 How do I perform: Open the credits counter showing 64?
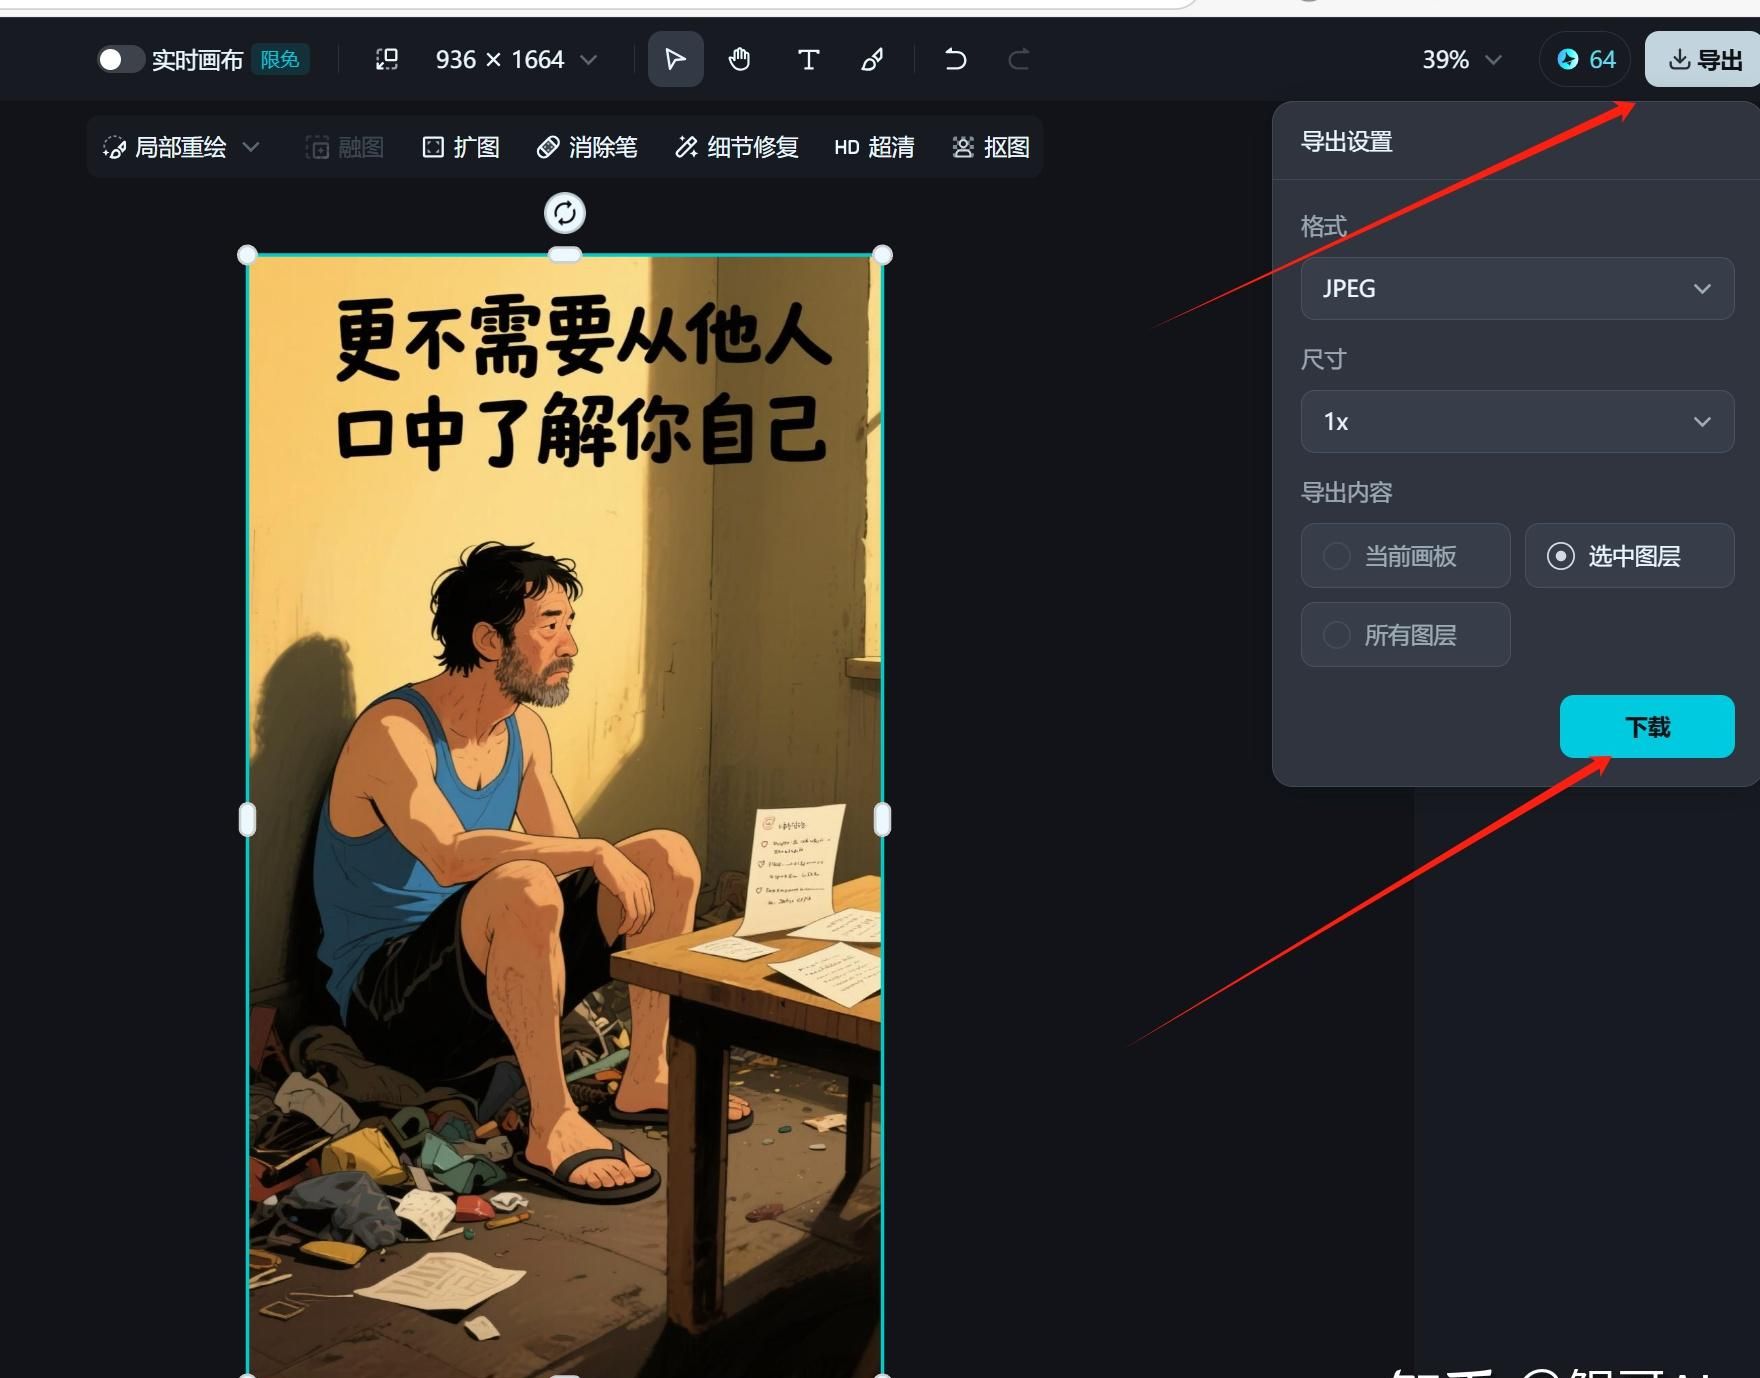pyautogui.click(x=1585, y=60)
